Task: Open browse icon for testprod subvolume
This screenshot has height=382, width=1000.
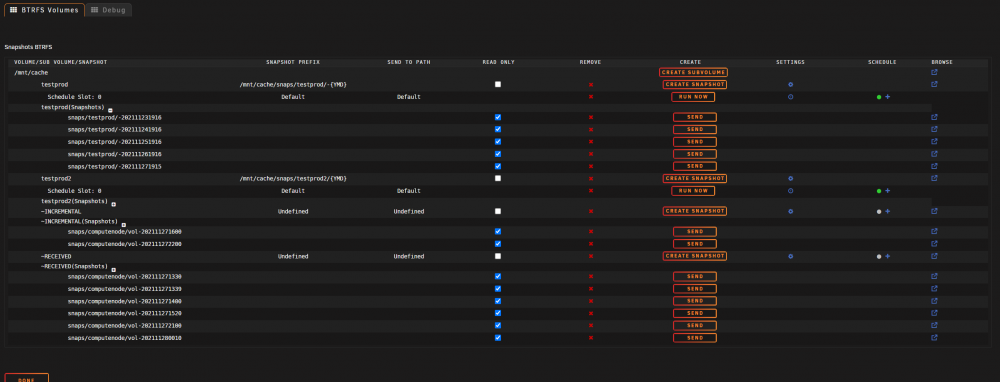Action: [x=934, y=84]
